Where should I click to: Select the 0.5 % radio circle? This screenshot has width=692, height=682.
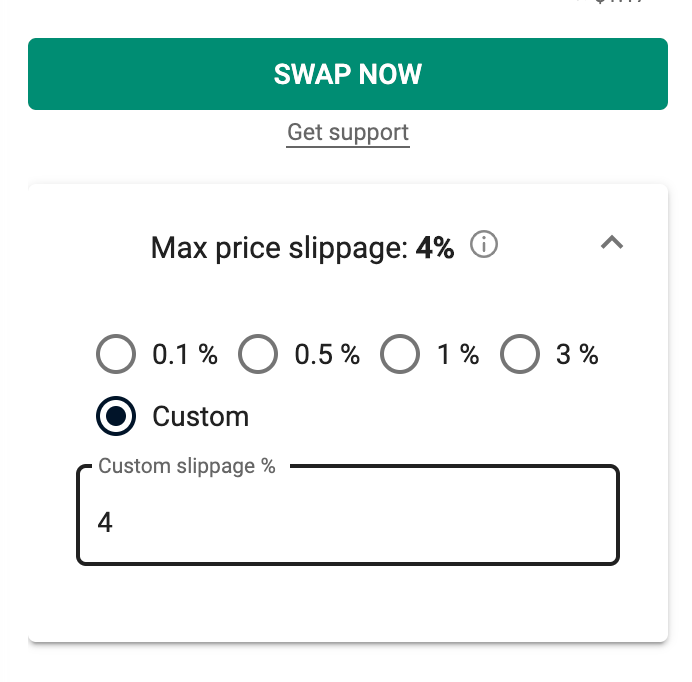pyautogui.click(x=258, y=354)
